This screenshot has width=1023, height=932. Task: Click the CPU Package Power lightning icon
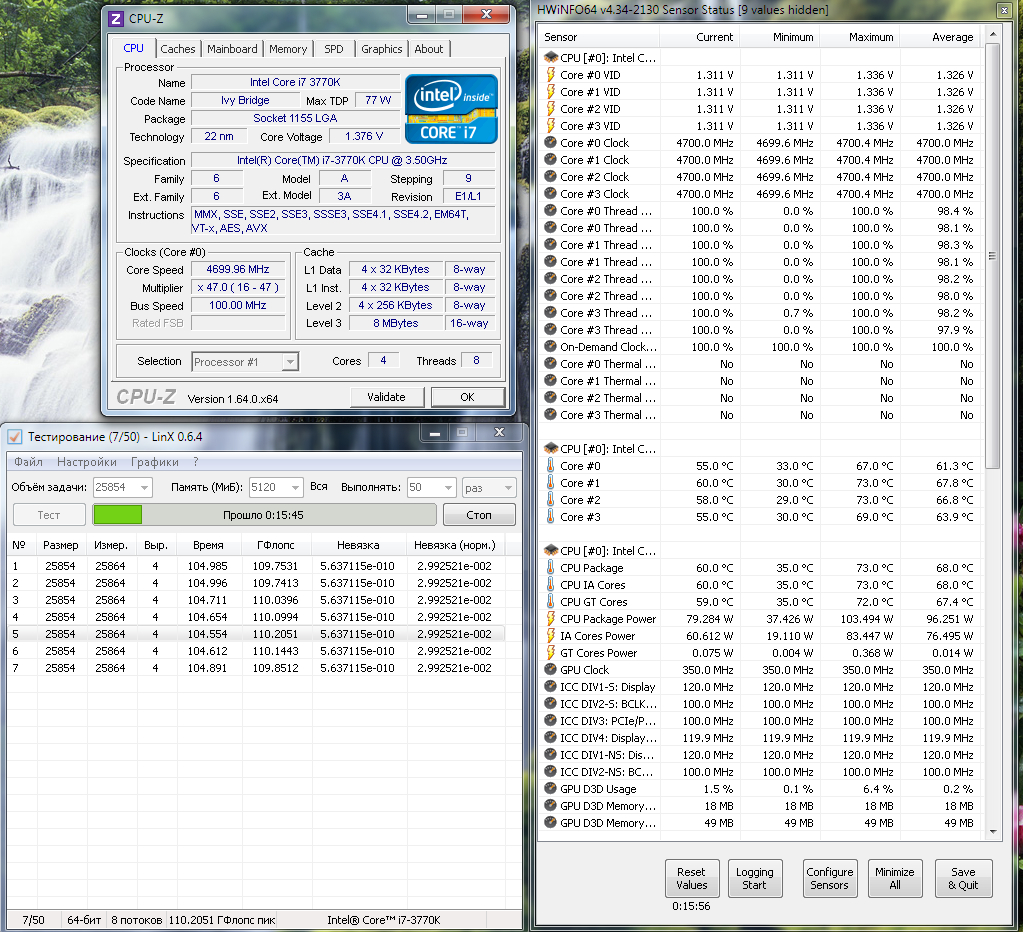click(551, 618)
